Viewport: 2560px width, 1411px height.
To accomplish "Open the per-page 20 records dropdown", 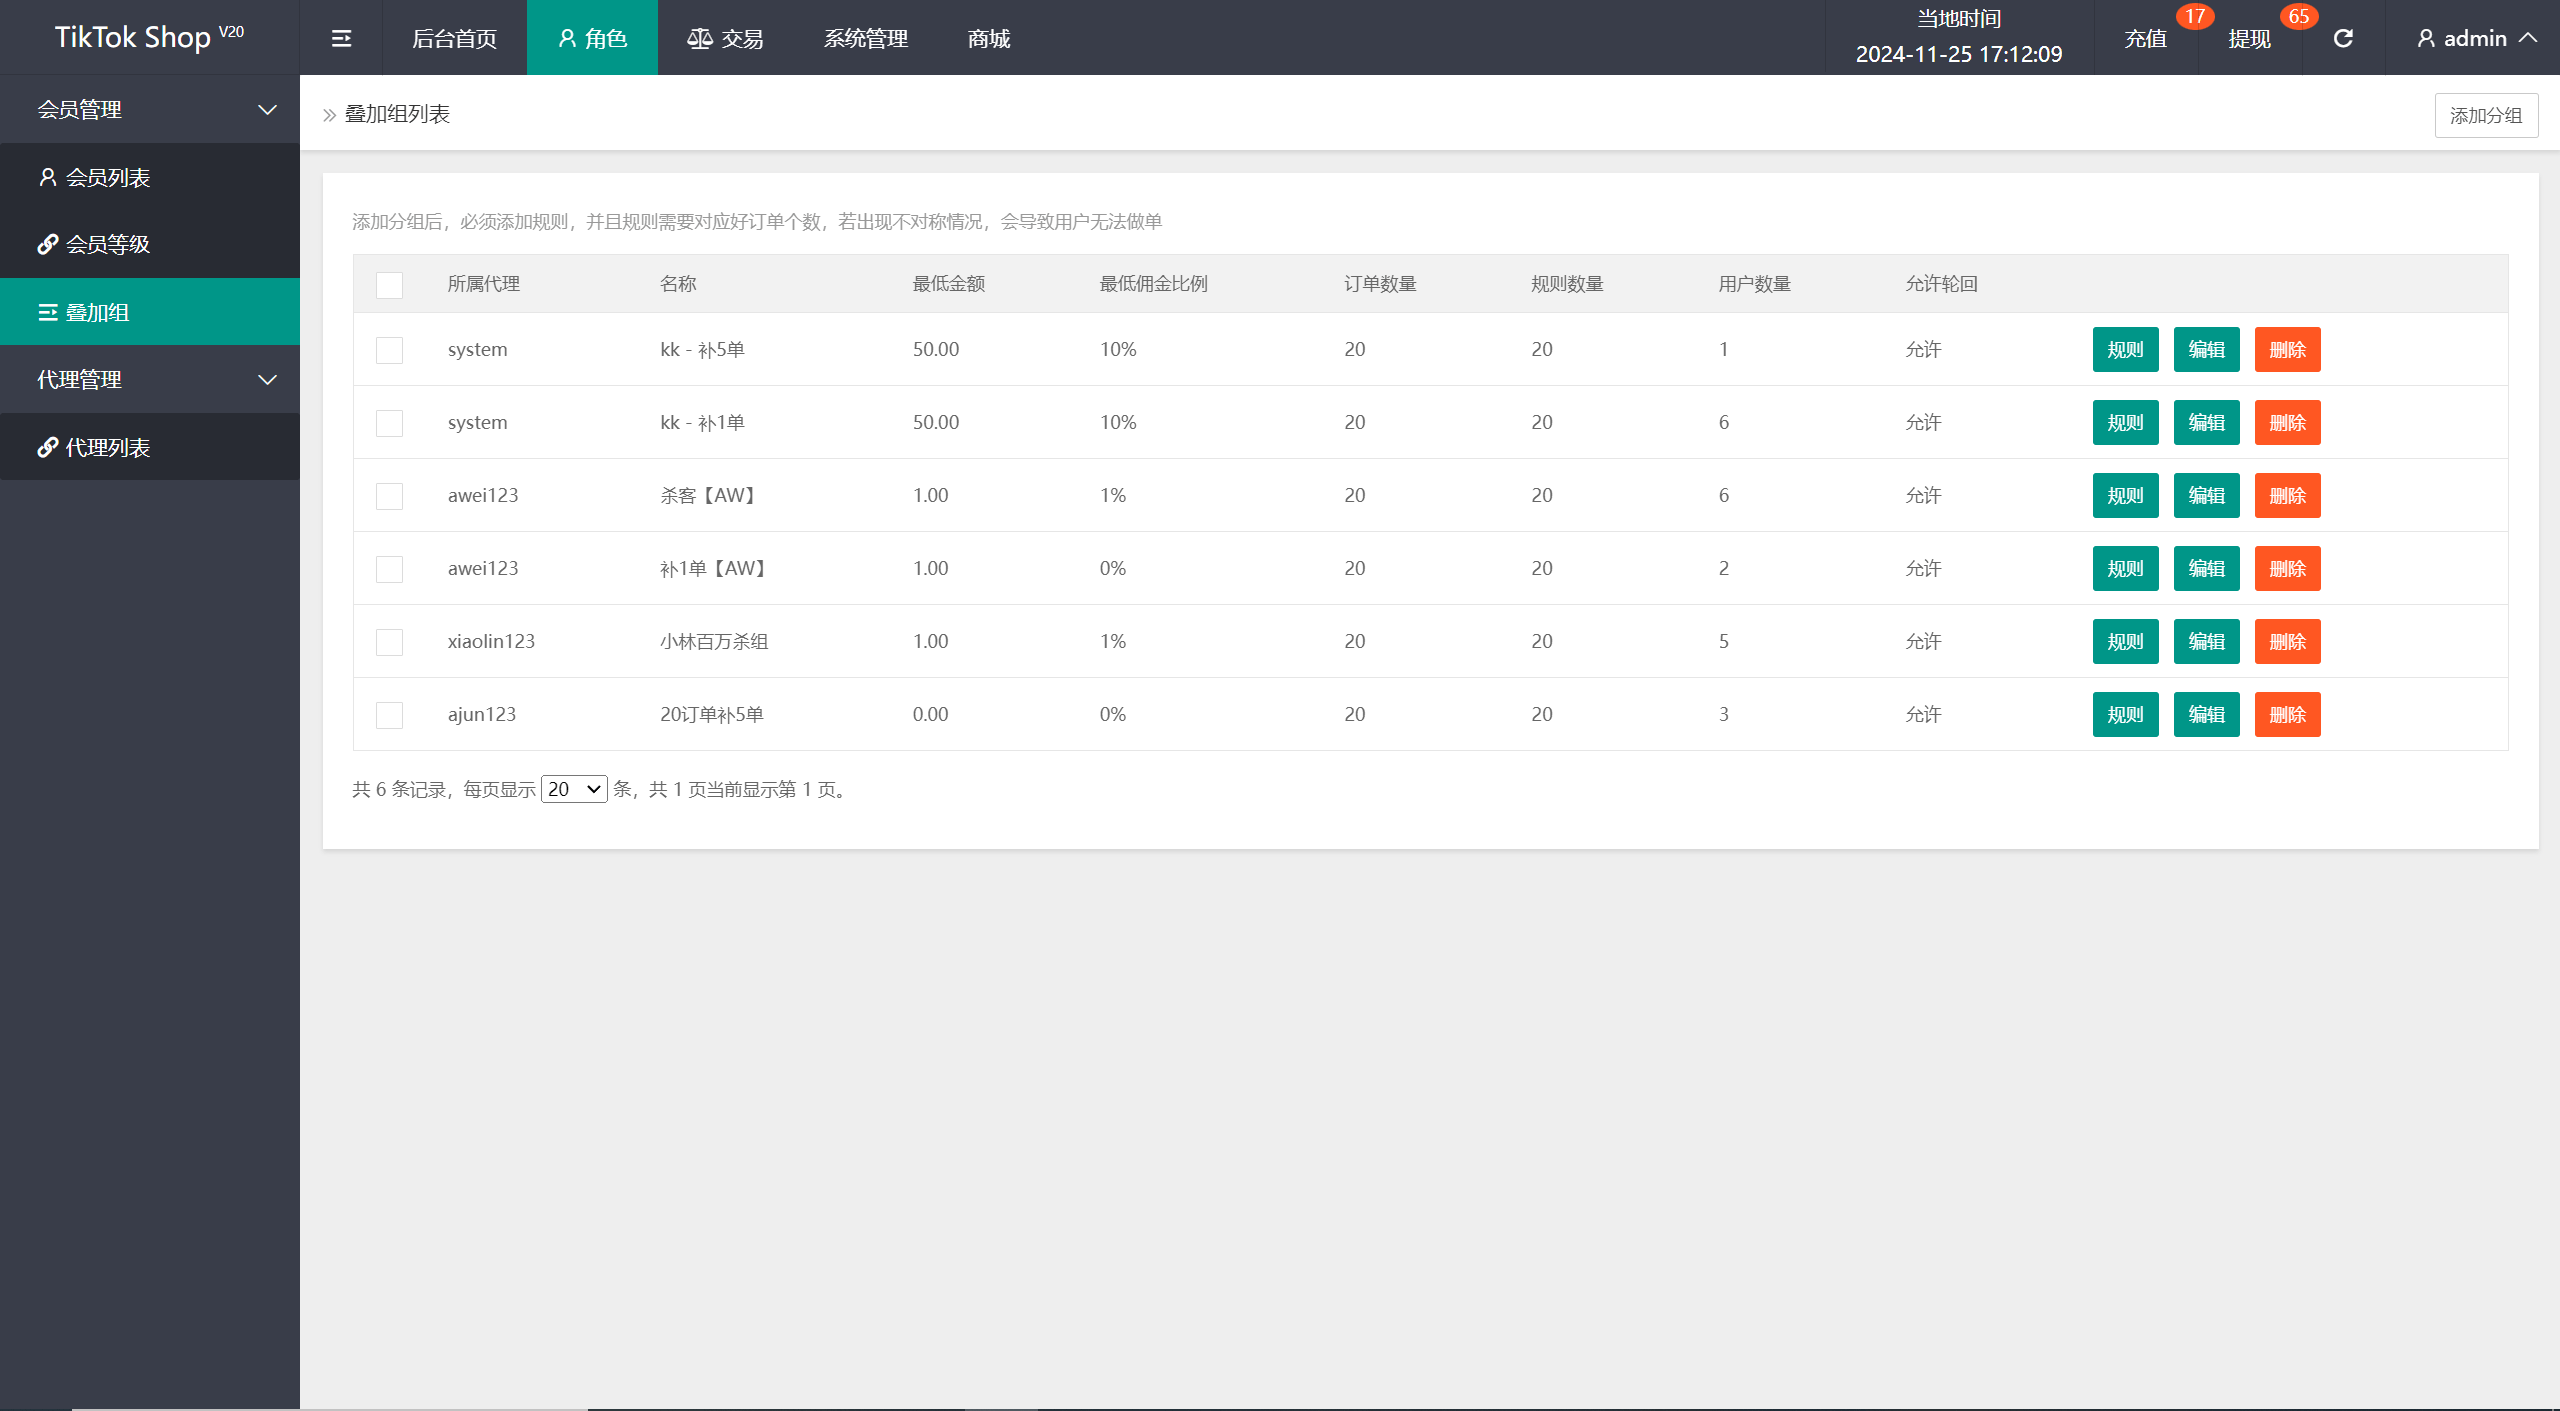I will point(574,789).
